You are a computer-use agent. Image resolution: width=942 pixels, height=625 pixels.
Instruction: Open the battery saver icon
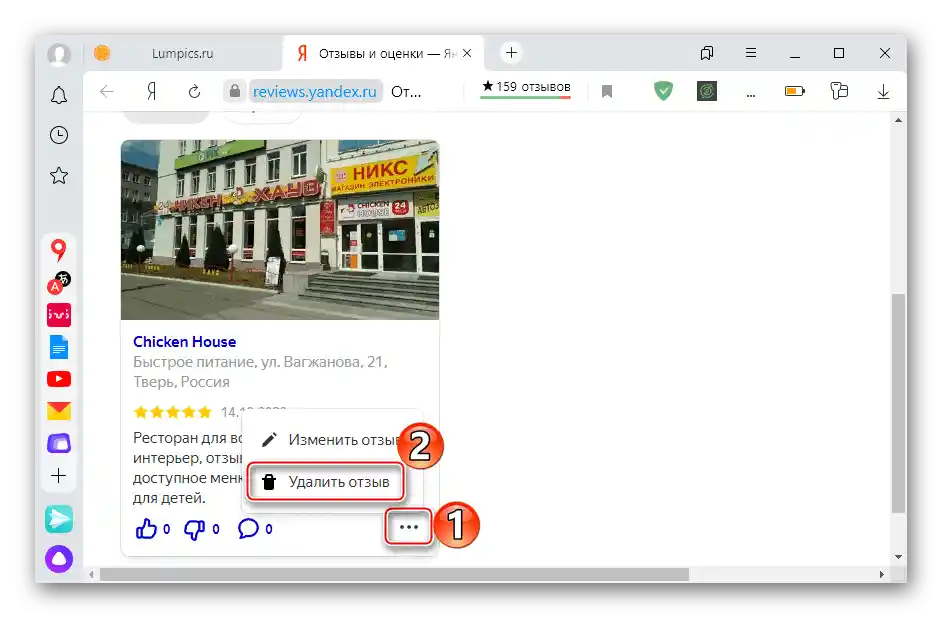click(x=794, y=91)
